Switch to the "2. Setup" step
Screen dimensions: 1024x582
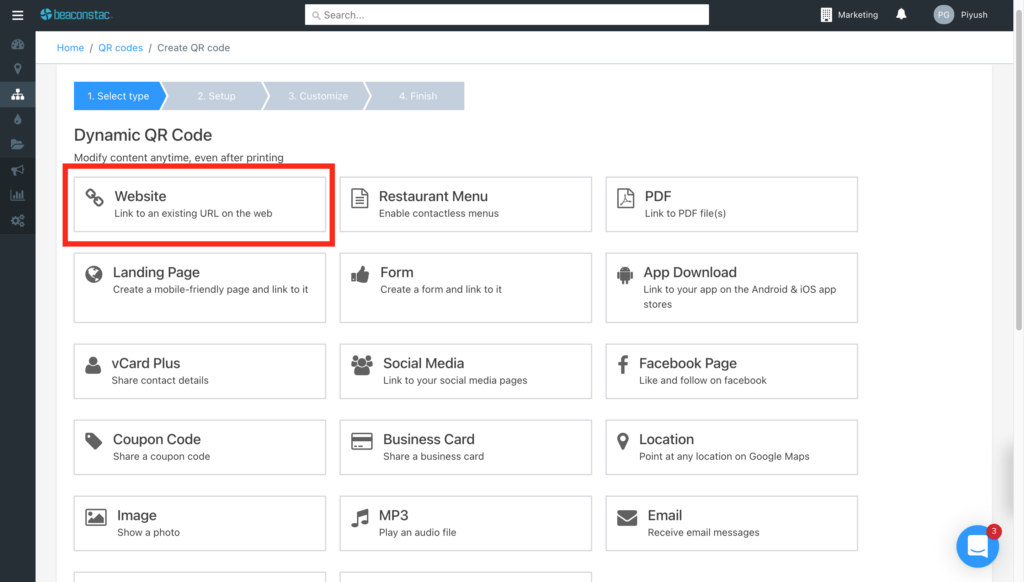click(x=216, y=95)
